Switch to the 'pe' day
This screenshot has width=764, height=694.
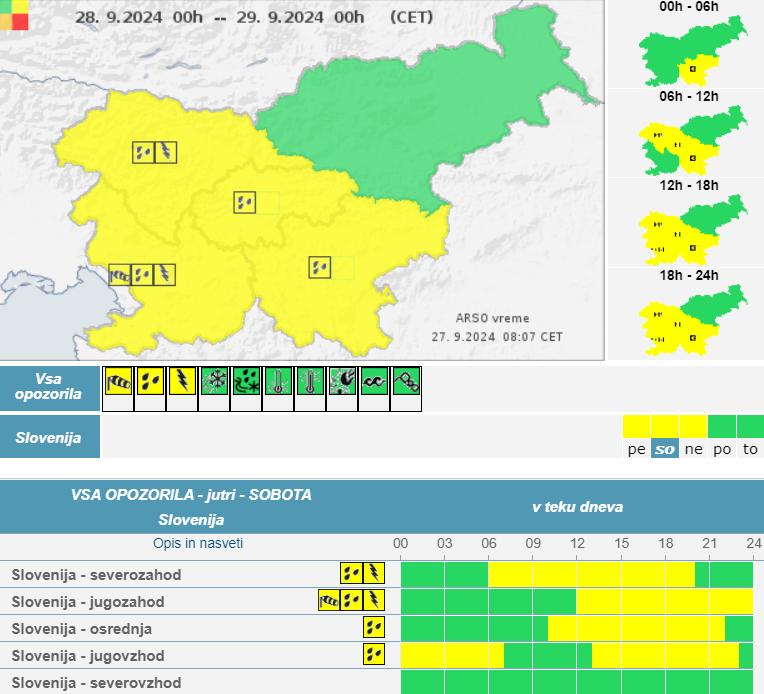click(636, 449)
